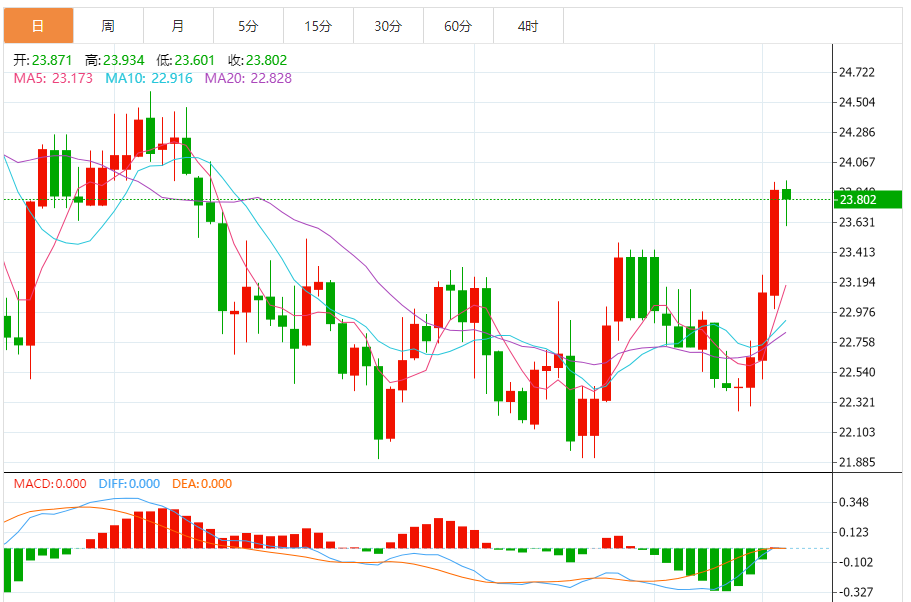Click the 23.631 price axis label

pos(857,223)
